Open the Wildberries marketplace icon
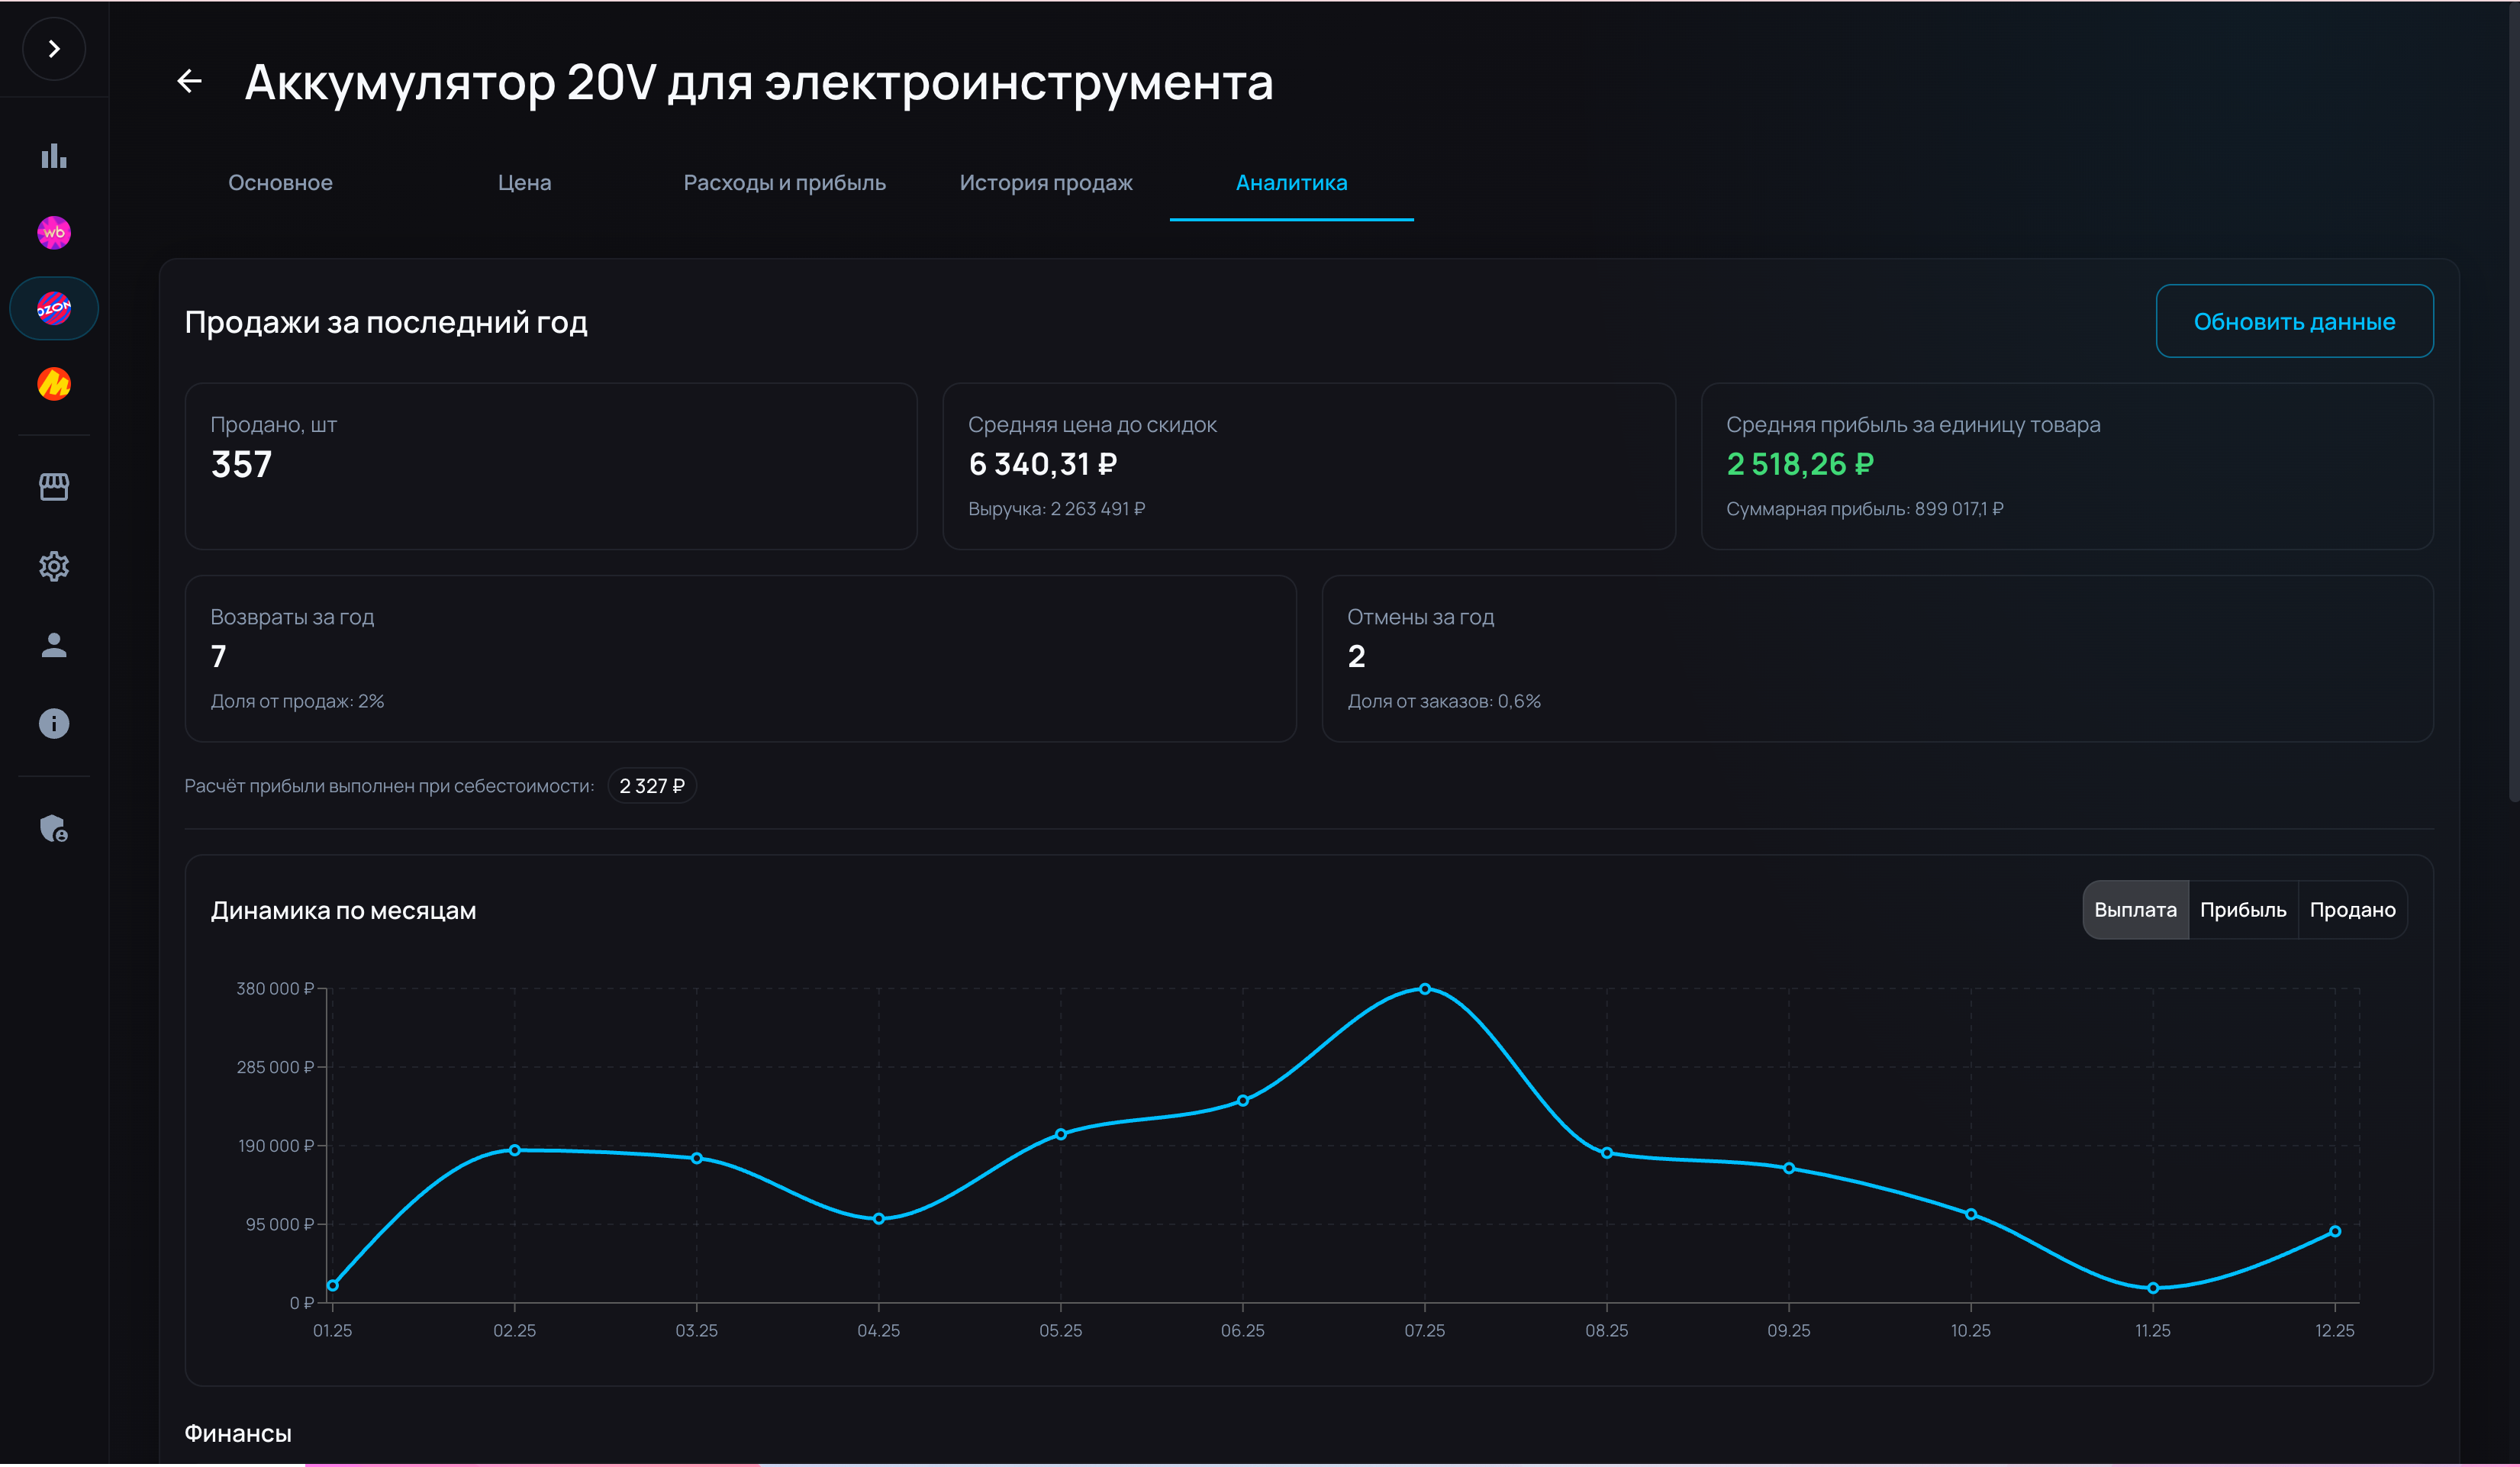Screen dimensions: 2520x1467 (54, 232)
